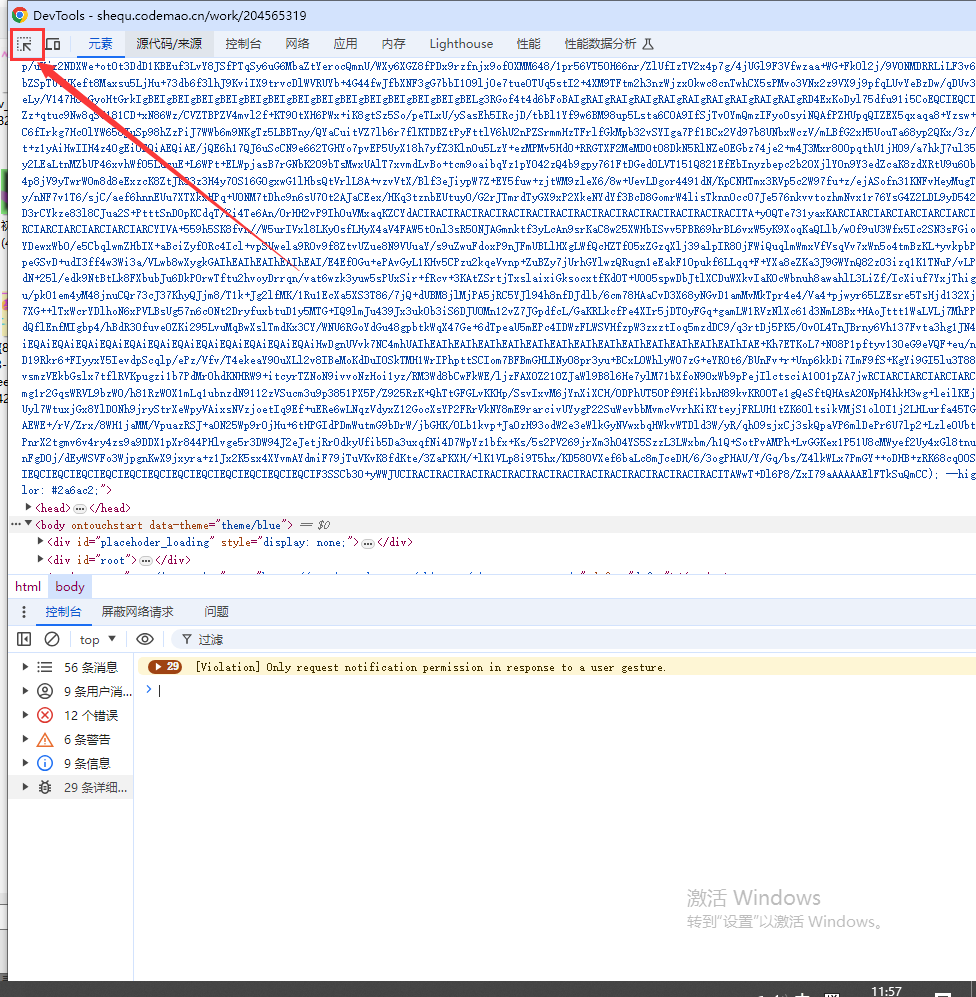
Task: Select the warning triangle icon
Action: 45,739
